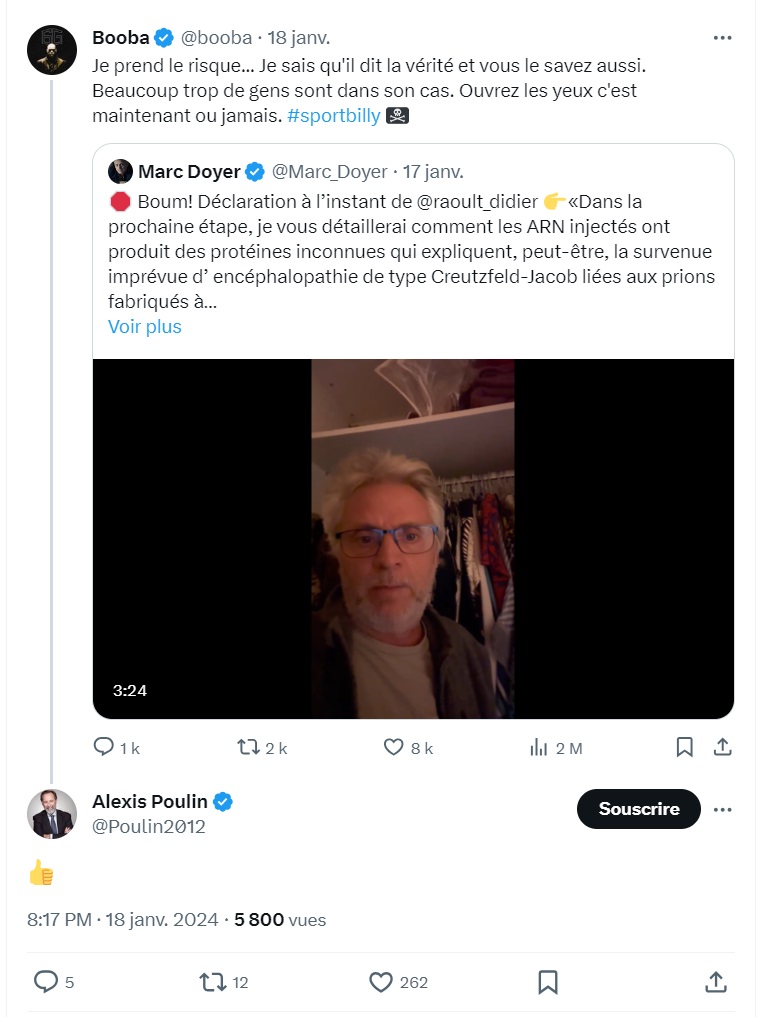Click the Souscrire button
761x1017 pixels.
tap(638, 809)
